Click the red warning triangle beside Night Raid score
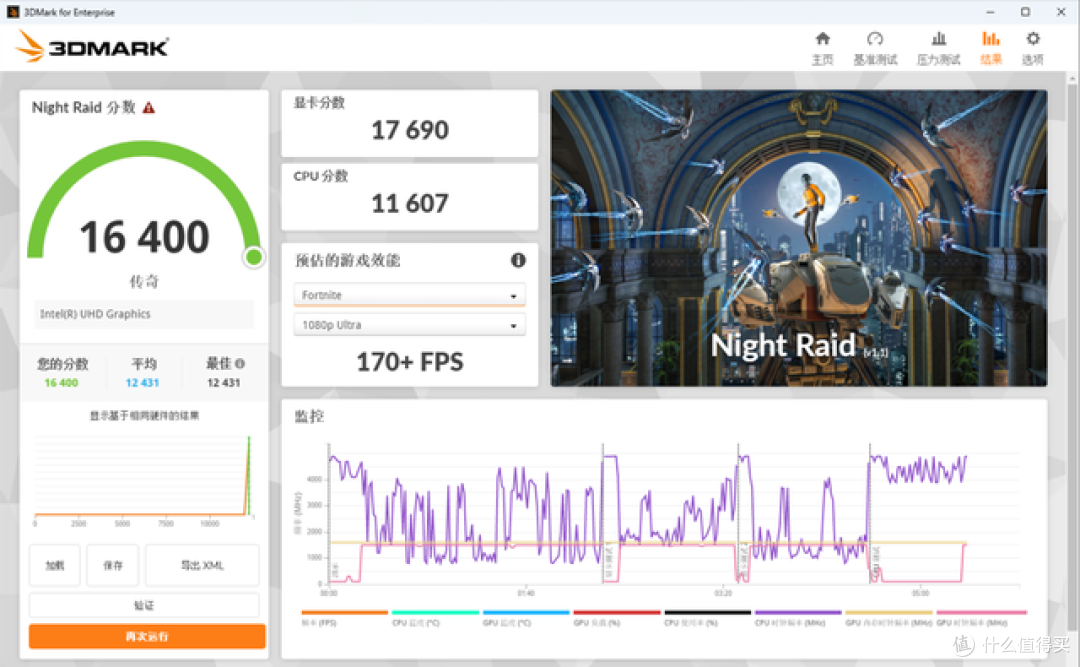The width and height of the screenshot is (1080, 667). [149, 107]
